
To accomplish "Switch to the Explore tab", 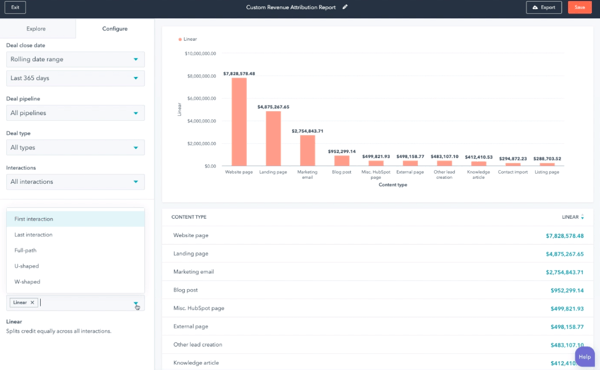I will [x=36, y=29].
